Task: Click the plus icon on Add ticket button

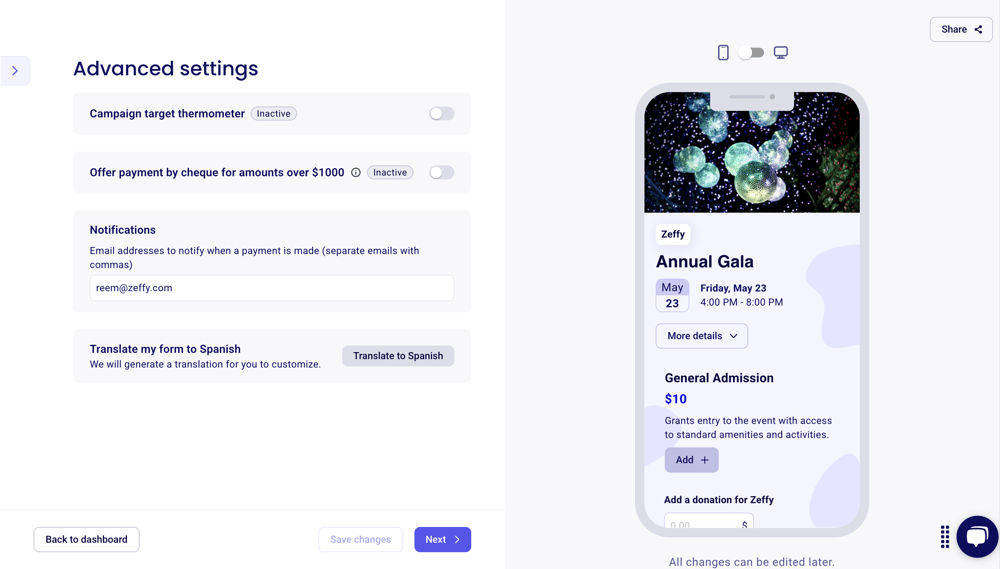Action: click(704, 460)
